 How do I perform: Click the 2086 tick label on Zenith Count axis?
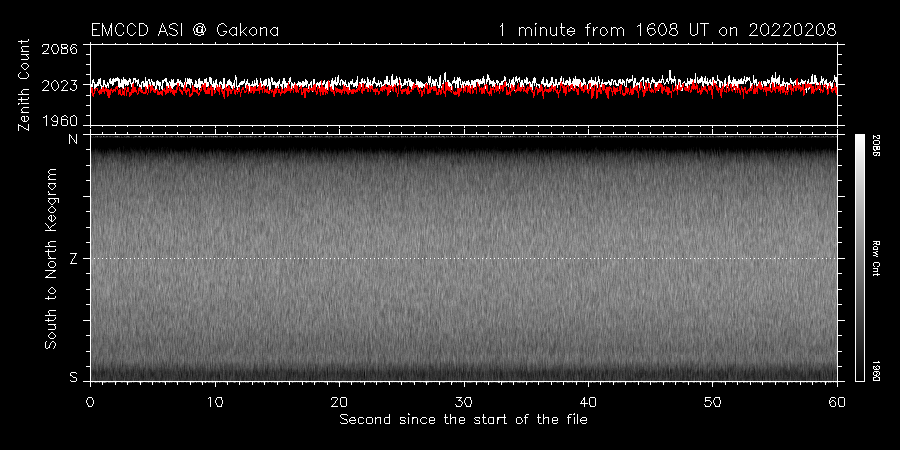coord(60,49)
